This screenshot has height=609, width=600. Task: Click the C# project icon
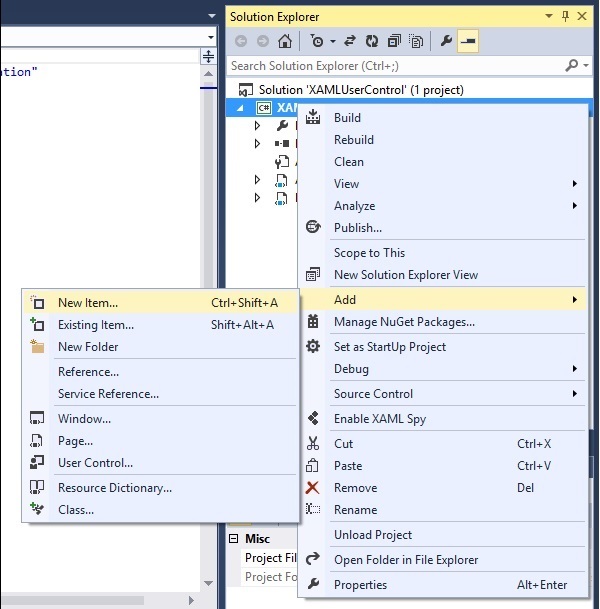click(x=264, y=108)
